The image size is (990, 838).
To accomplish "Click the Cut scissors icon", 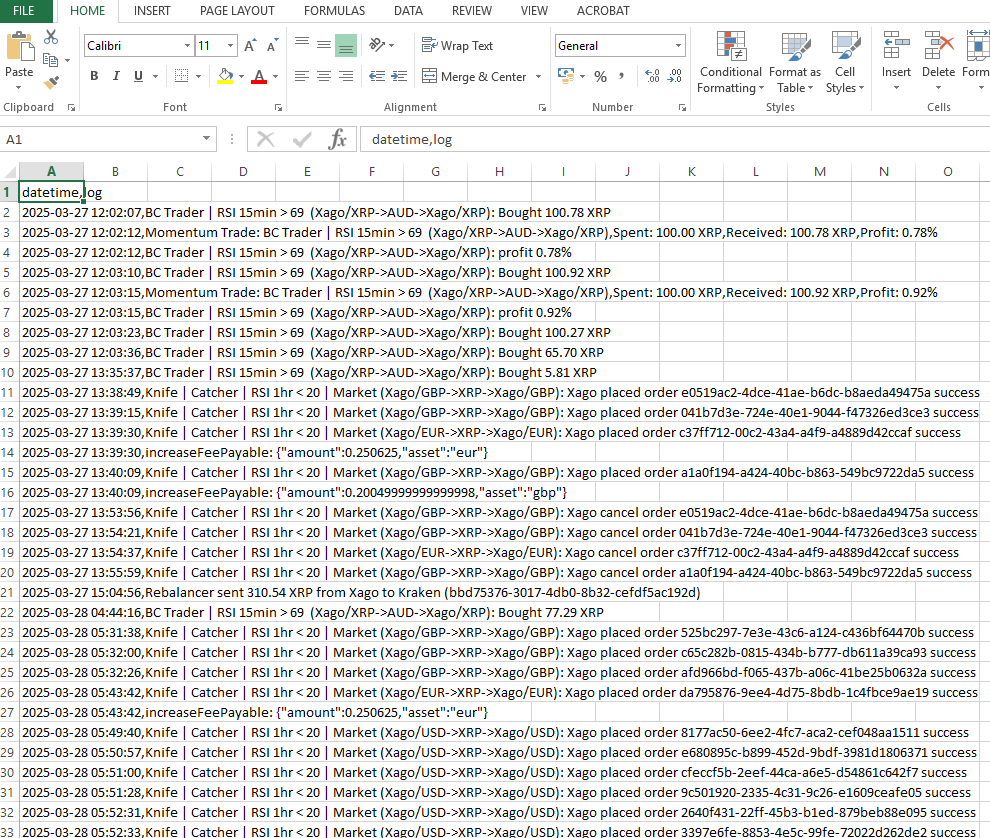I will point(51,37).
